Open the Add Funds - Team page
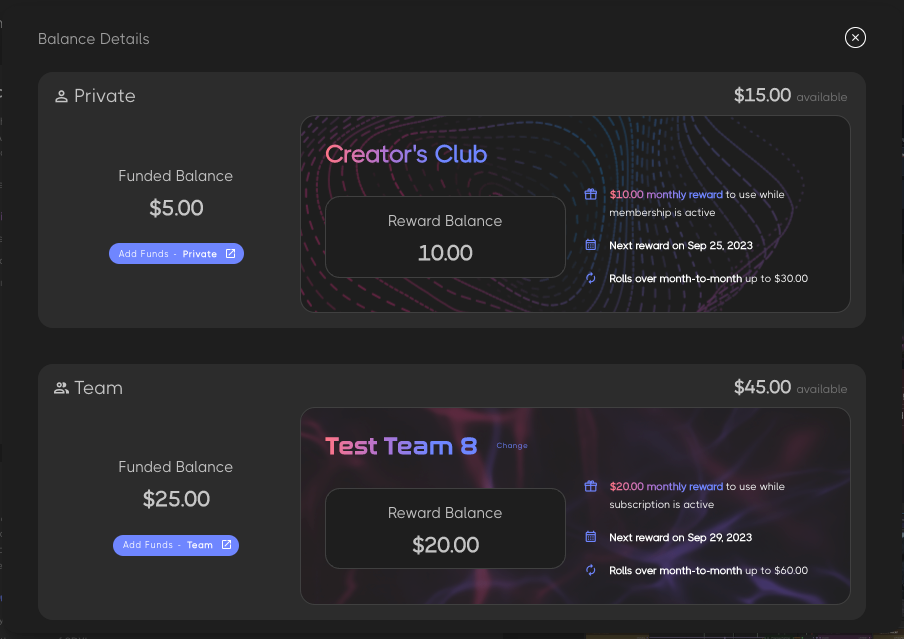This screenshot has width=904, height=639. pos(176,545)
